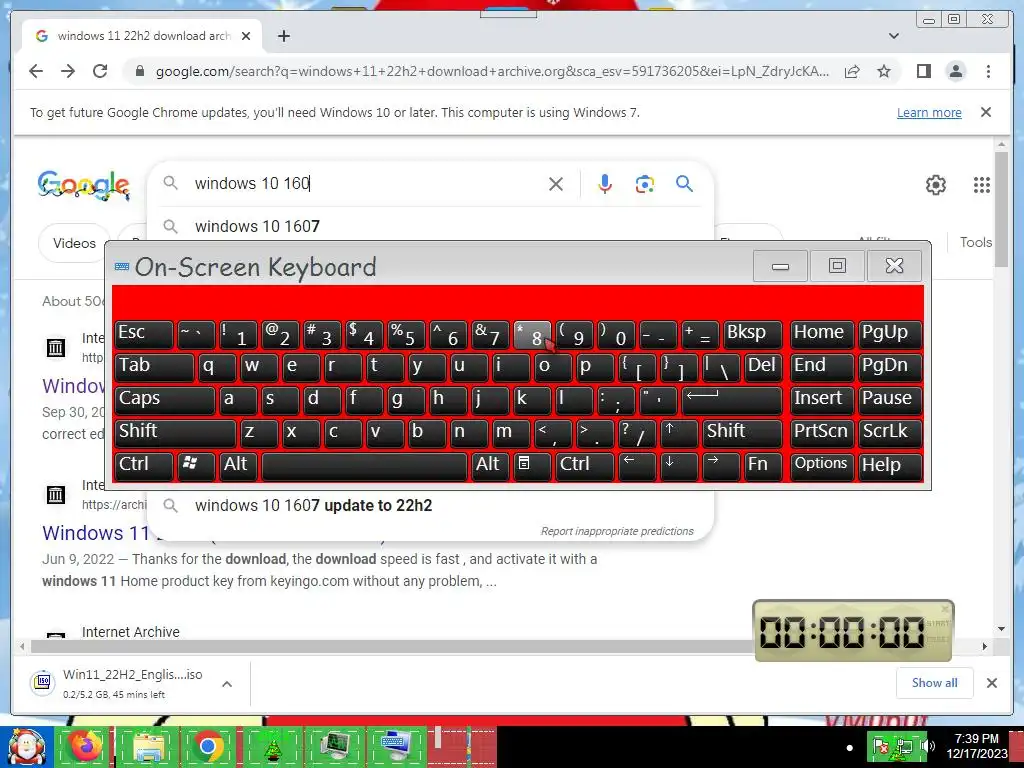This screenshot has height=768, width=1024.
Task: Click Show all downloads
Action: 935,683
